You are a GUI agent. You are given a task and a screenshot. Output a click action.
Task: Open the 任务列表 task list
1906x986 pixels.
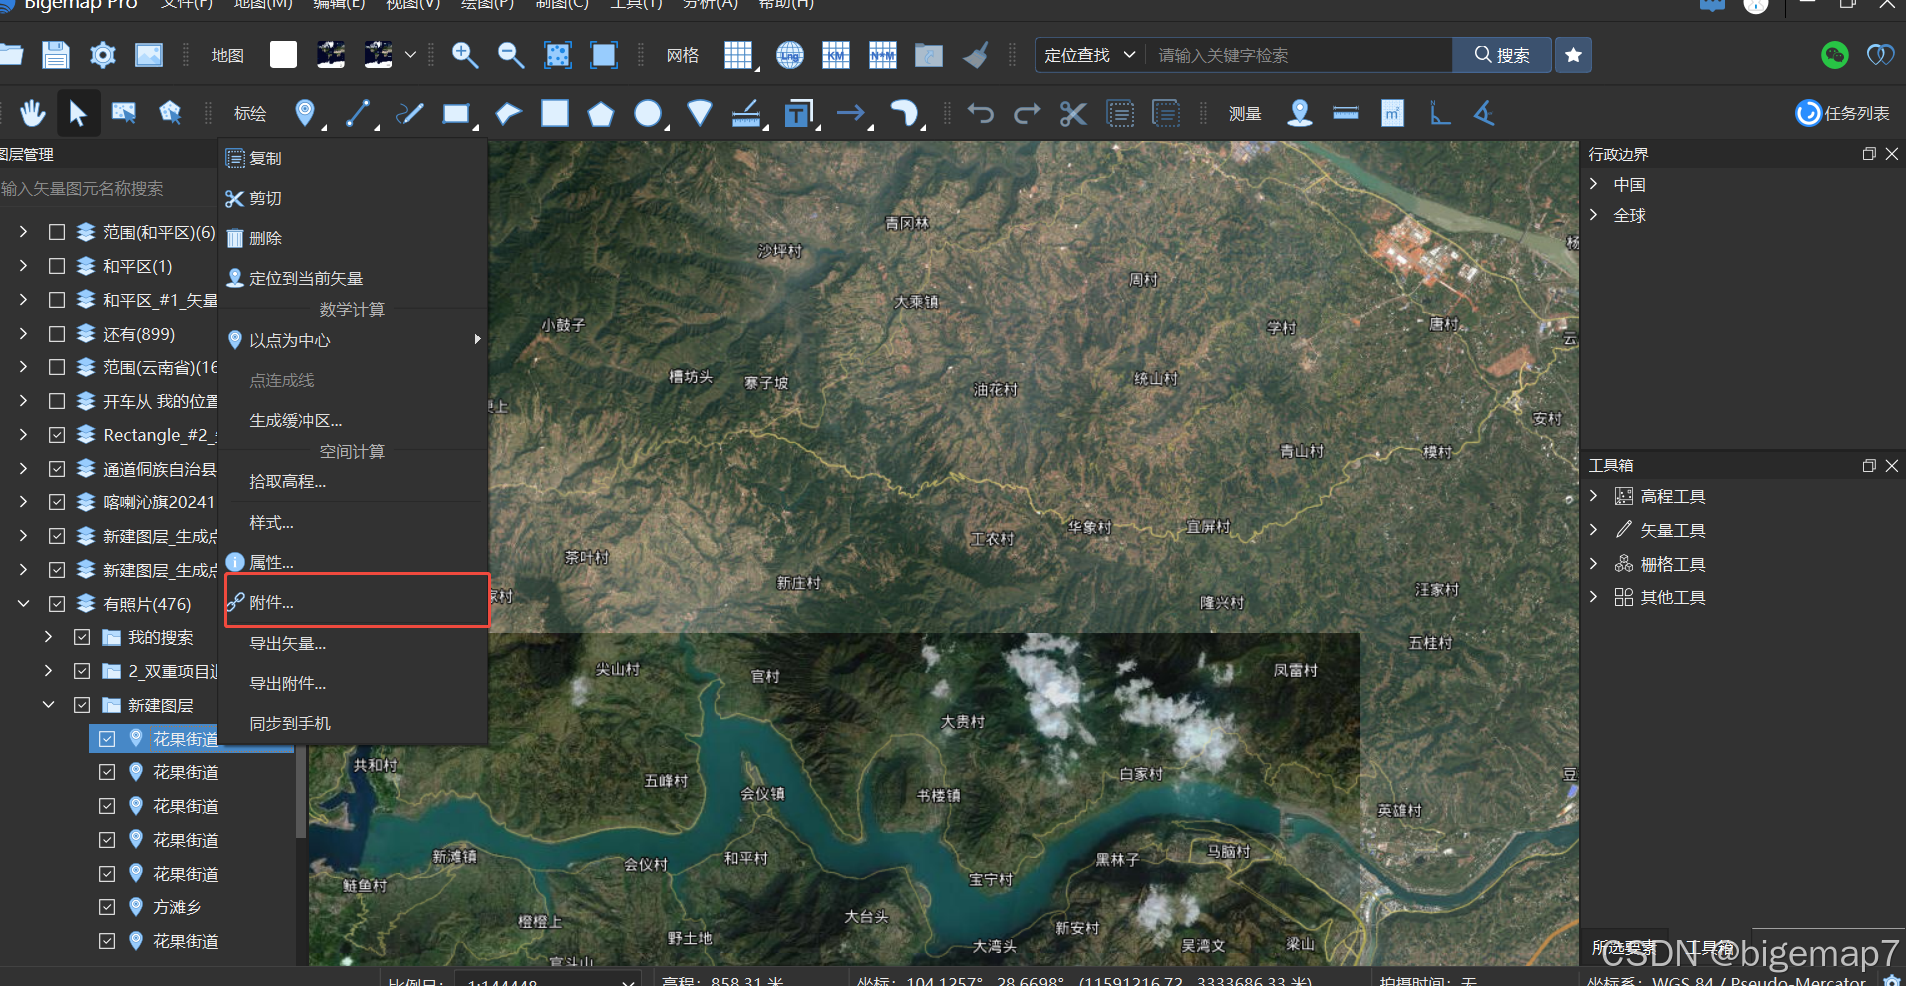point(1843,113)
